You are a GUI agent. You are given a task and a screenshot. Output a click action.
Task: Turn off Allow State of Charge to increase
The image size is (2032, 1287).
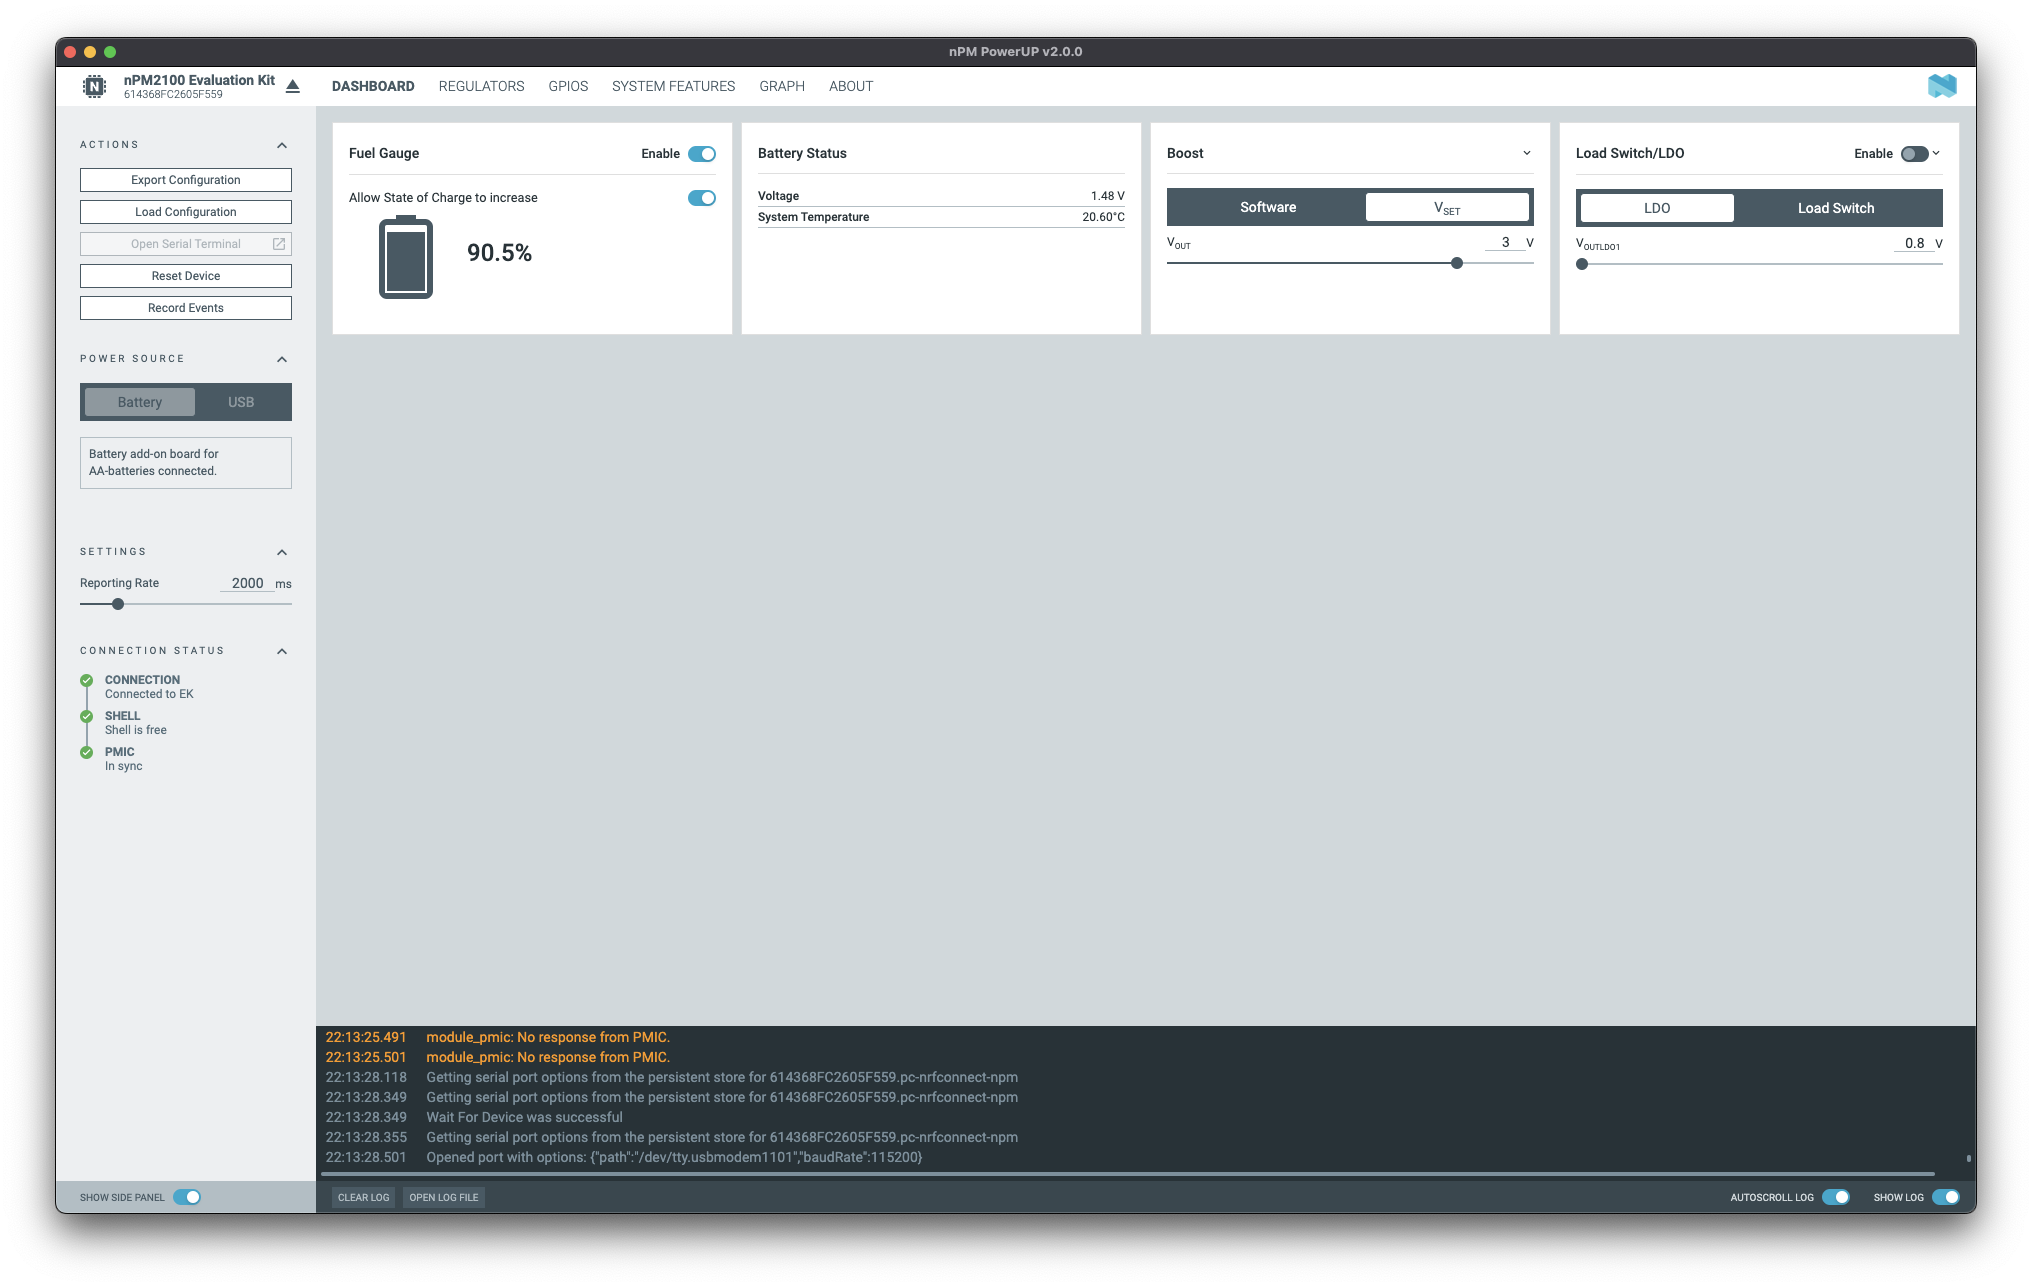coord(703,198)
